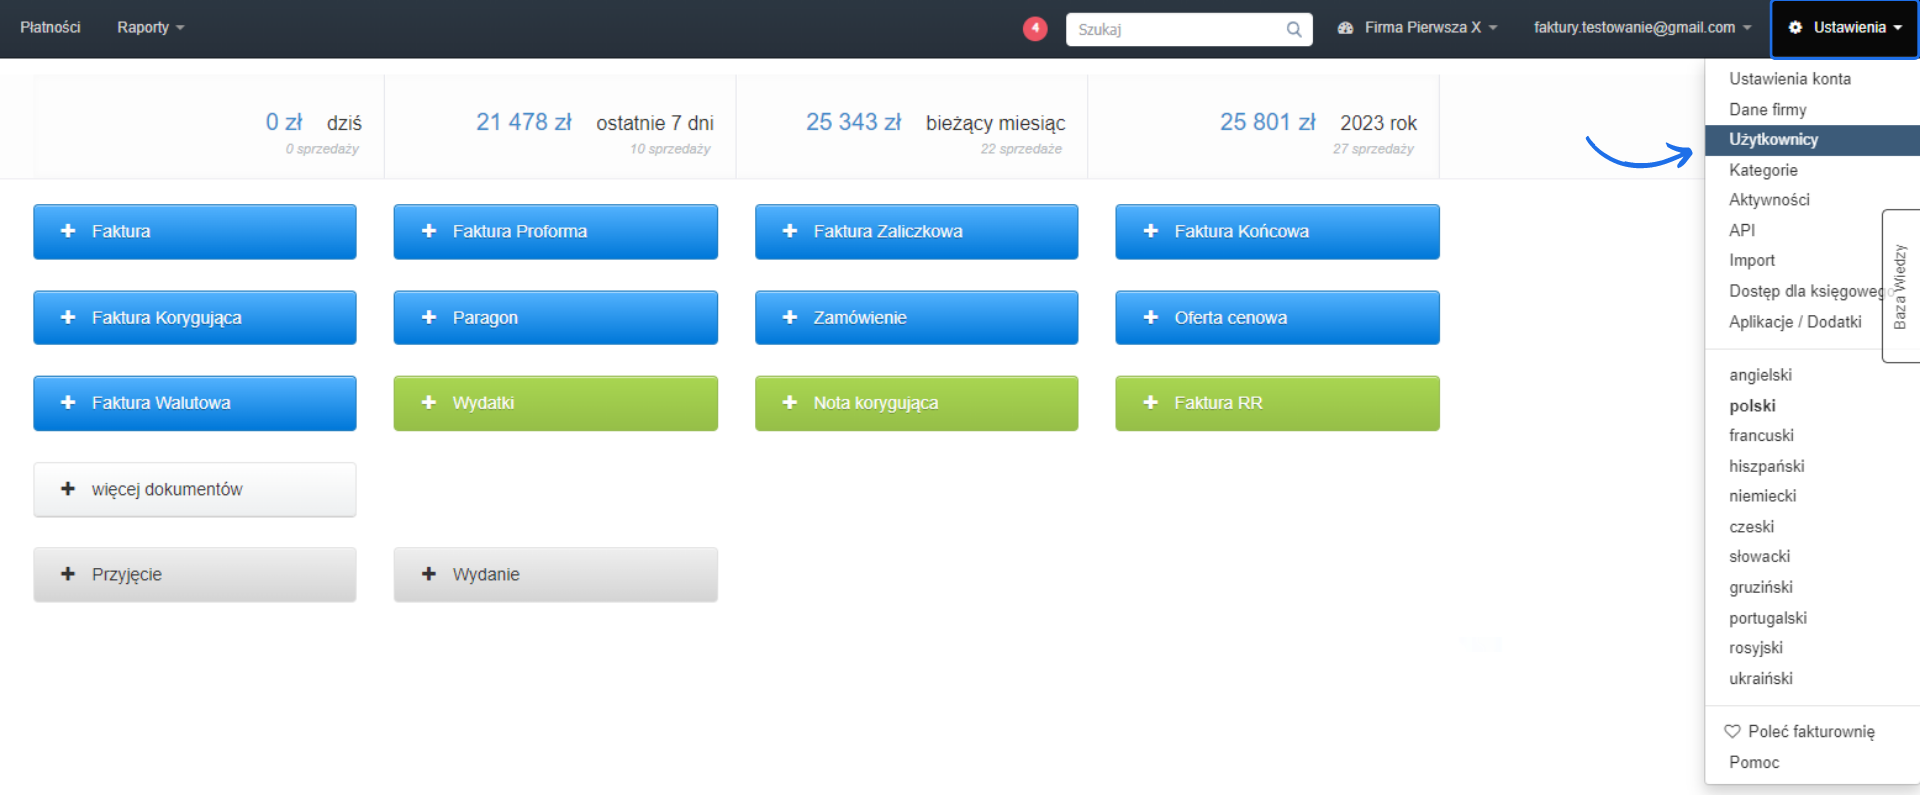
Task: Go to Płatności in the top navigation
Action: pos(50,28)
